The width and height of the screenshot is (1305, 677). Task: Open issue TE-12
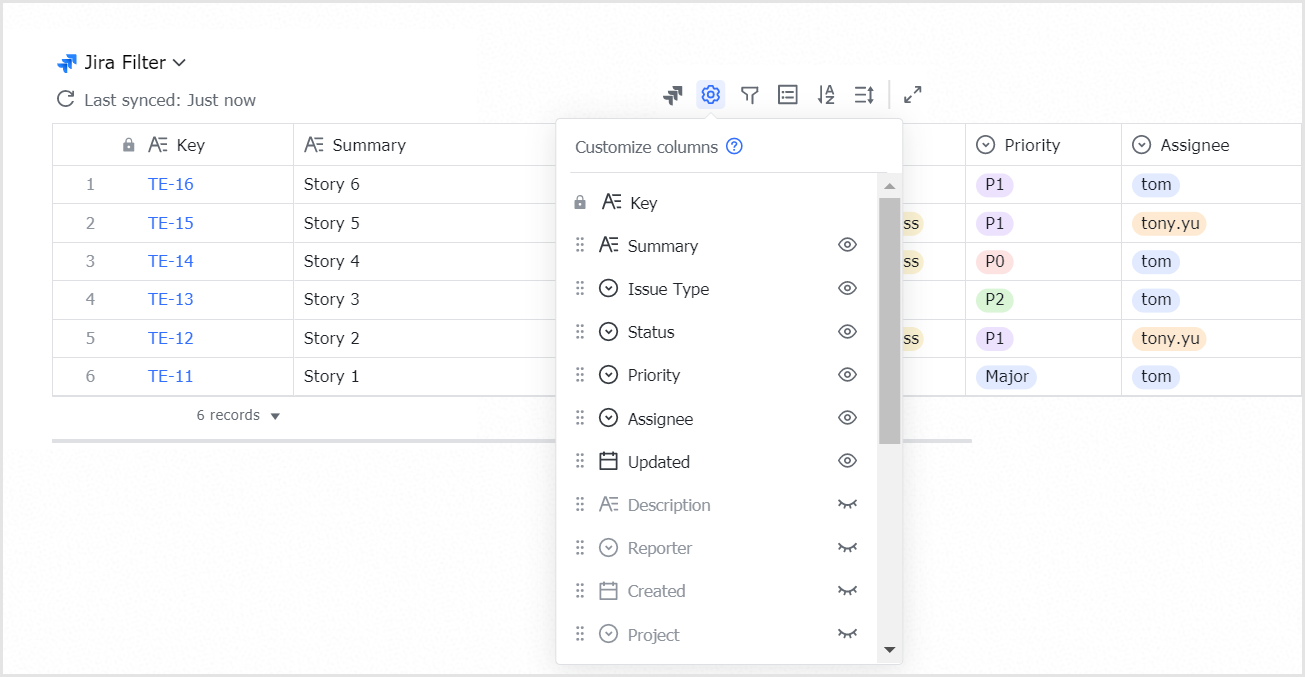(x=170, y=338)
